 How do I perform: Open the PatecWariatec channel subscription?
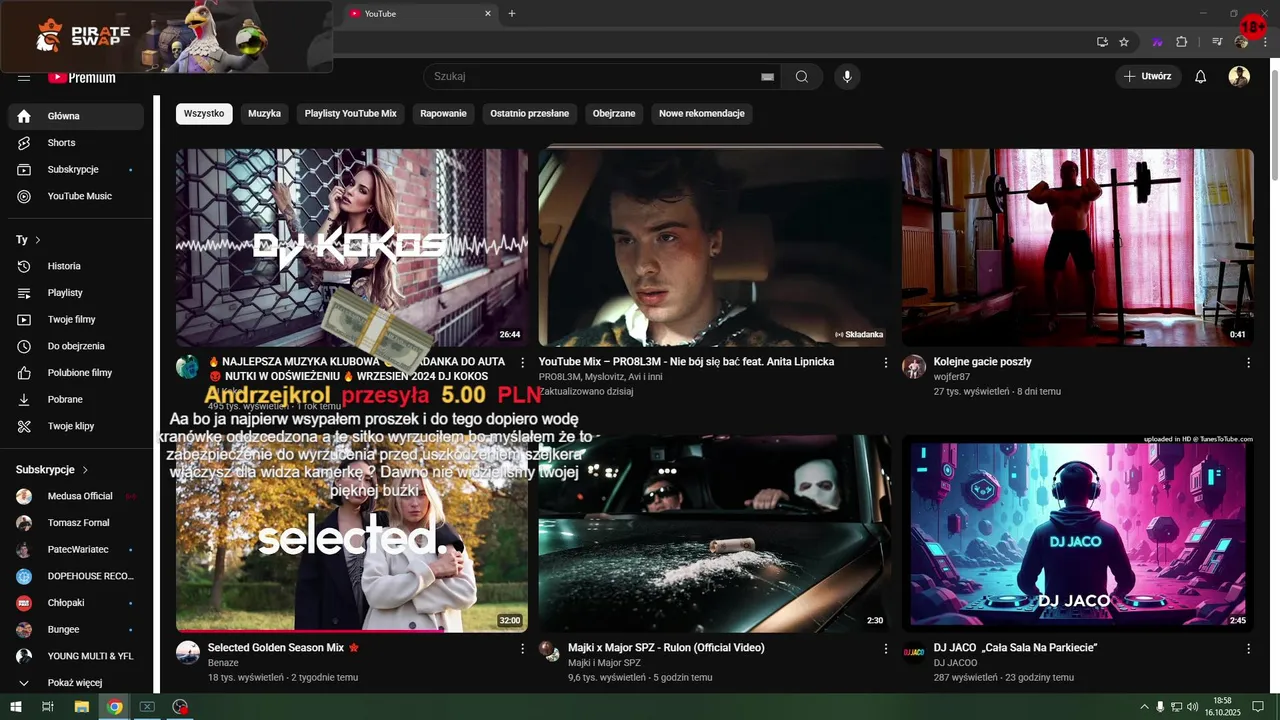[76, 549]
